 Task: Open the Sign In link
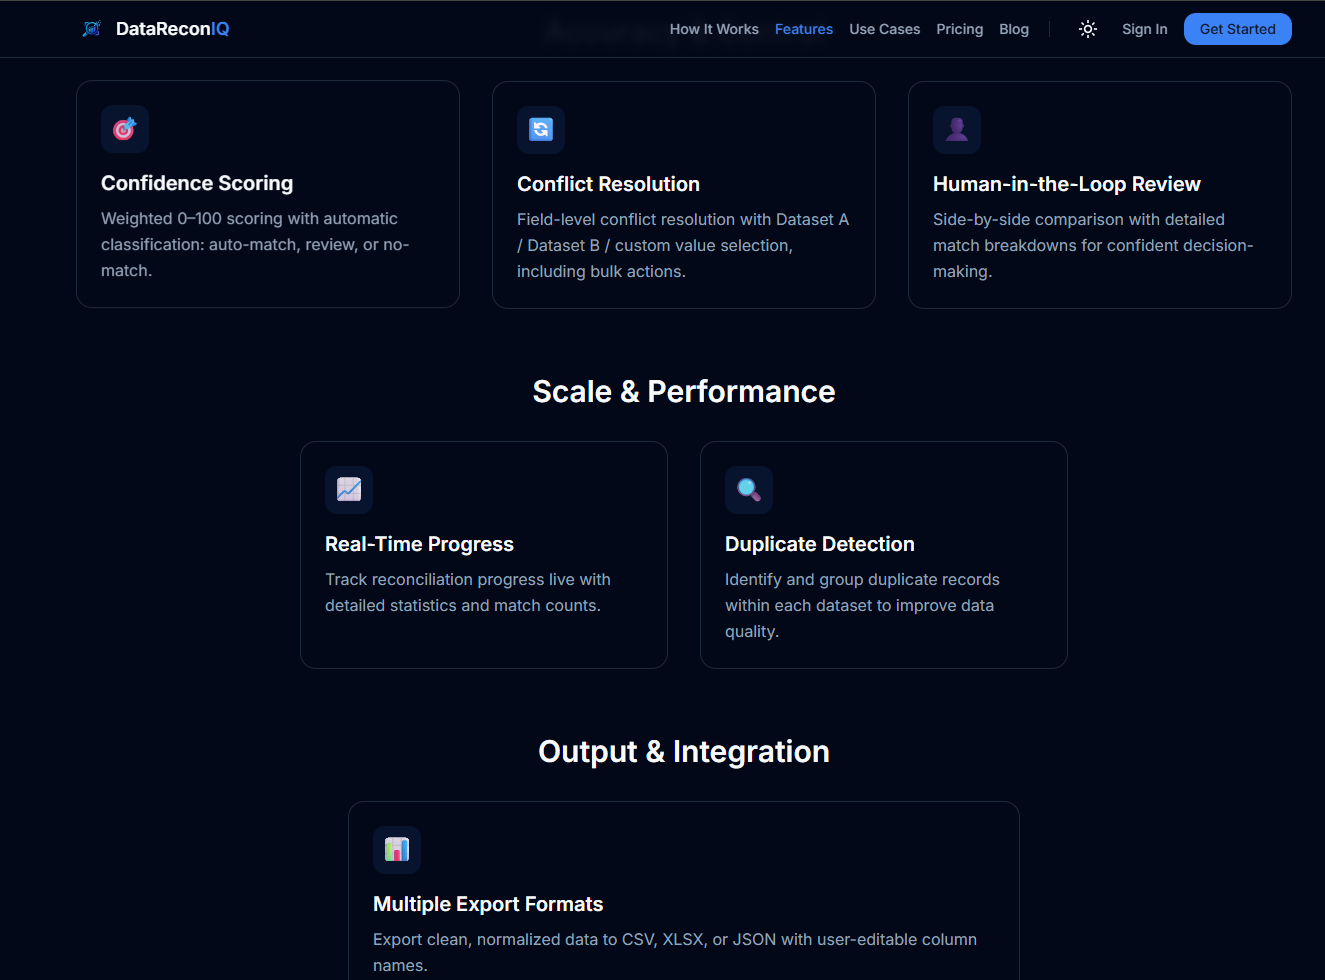[1144, 29]
